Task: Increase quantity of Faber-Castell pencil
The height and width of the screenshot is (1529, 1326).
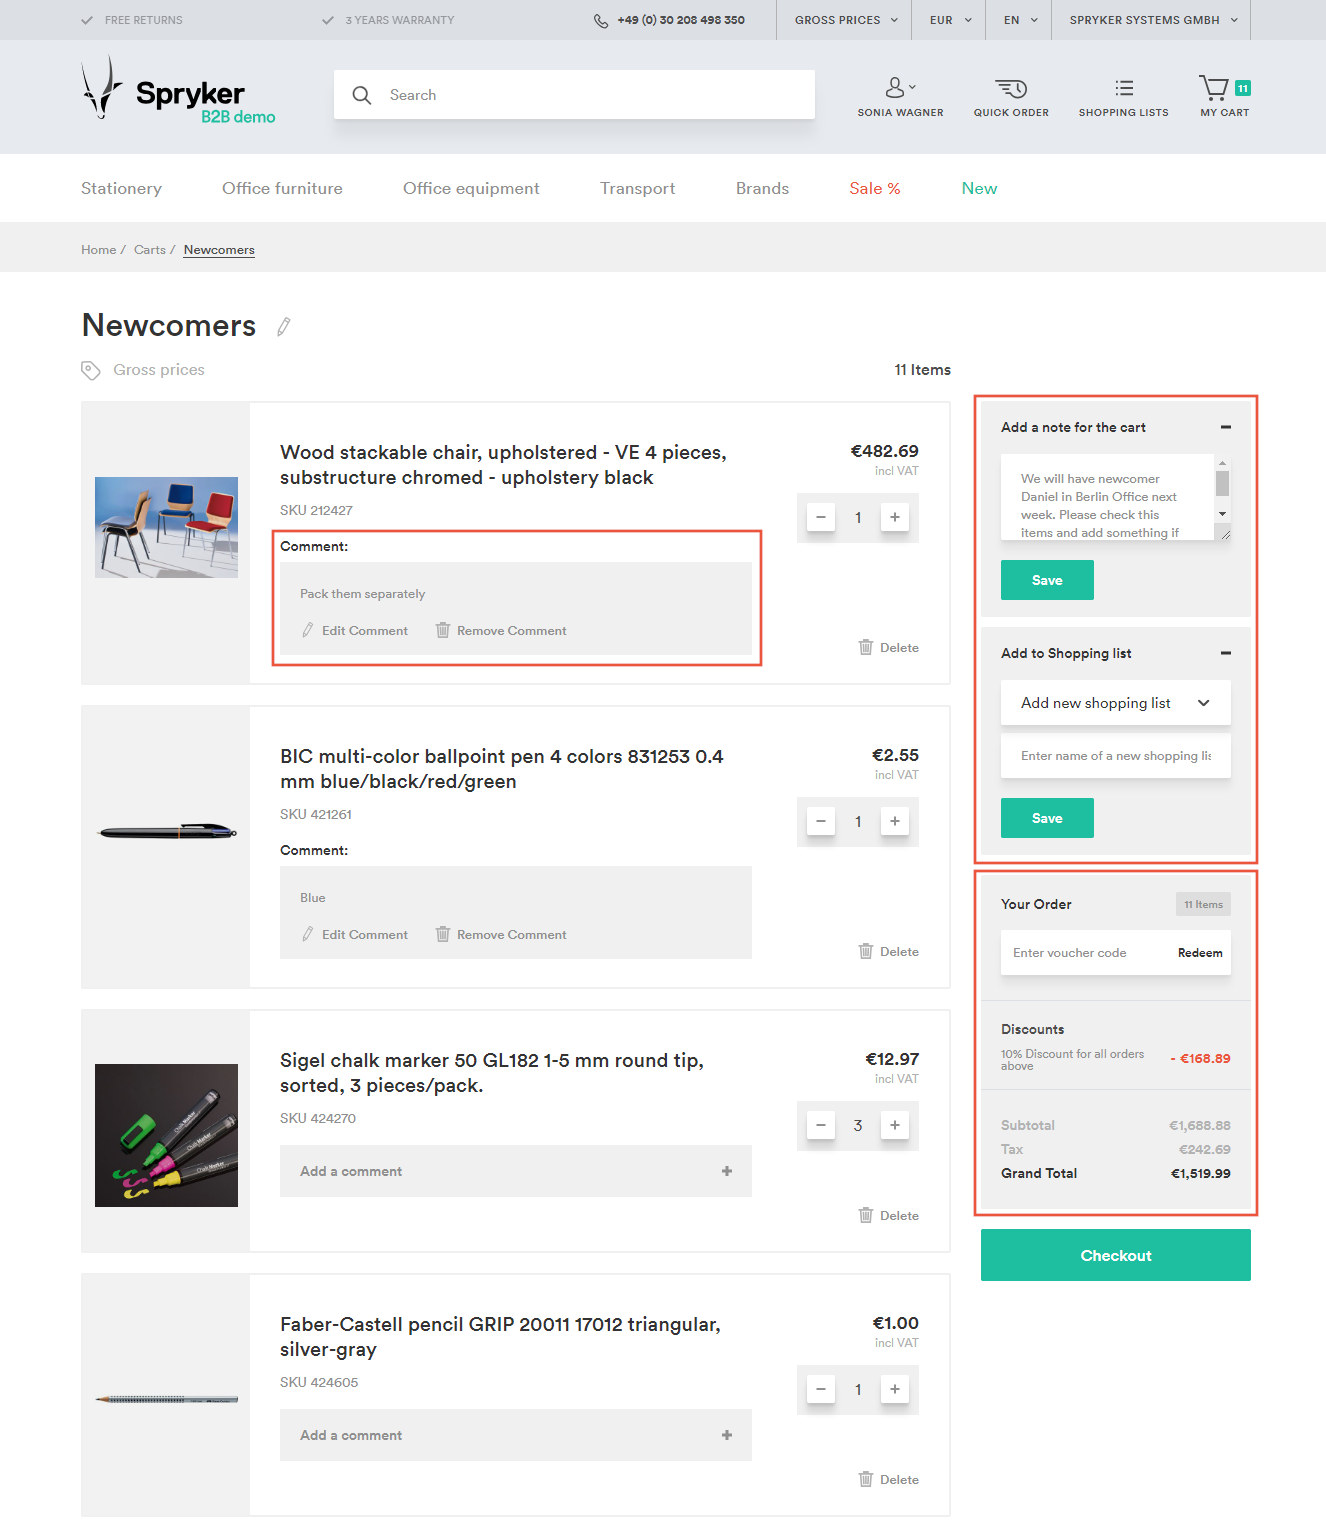Action: coord(895,1390)
